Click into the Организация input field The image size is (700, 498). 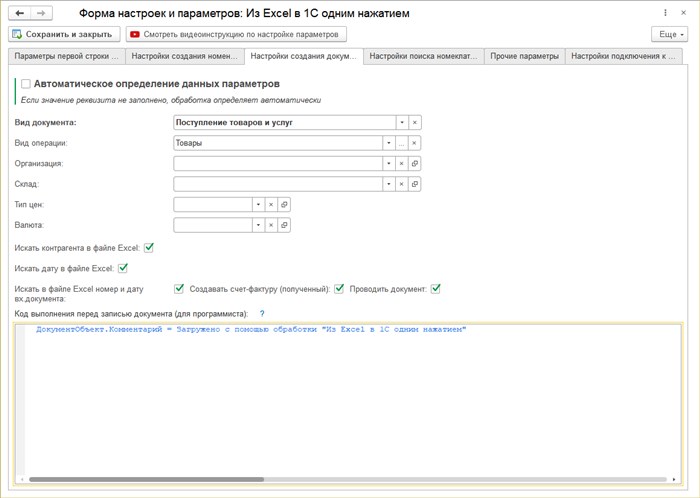tap(278, 163)
